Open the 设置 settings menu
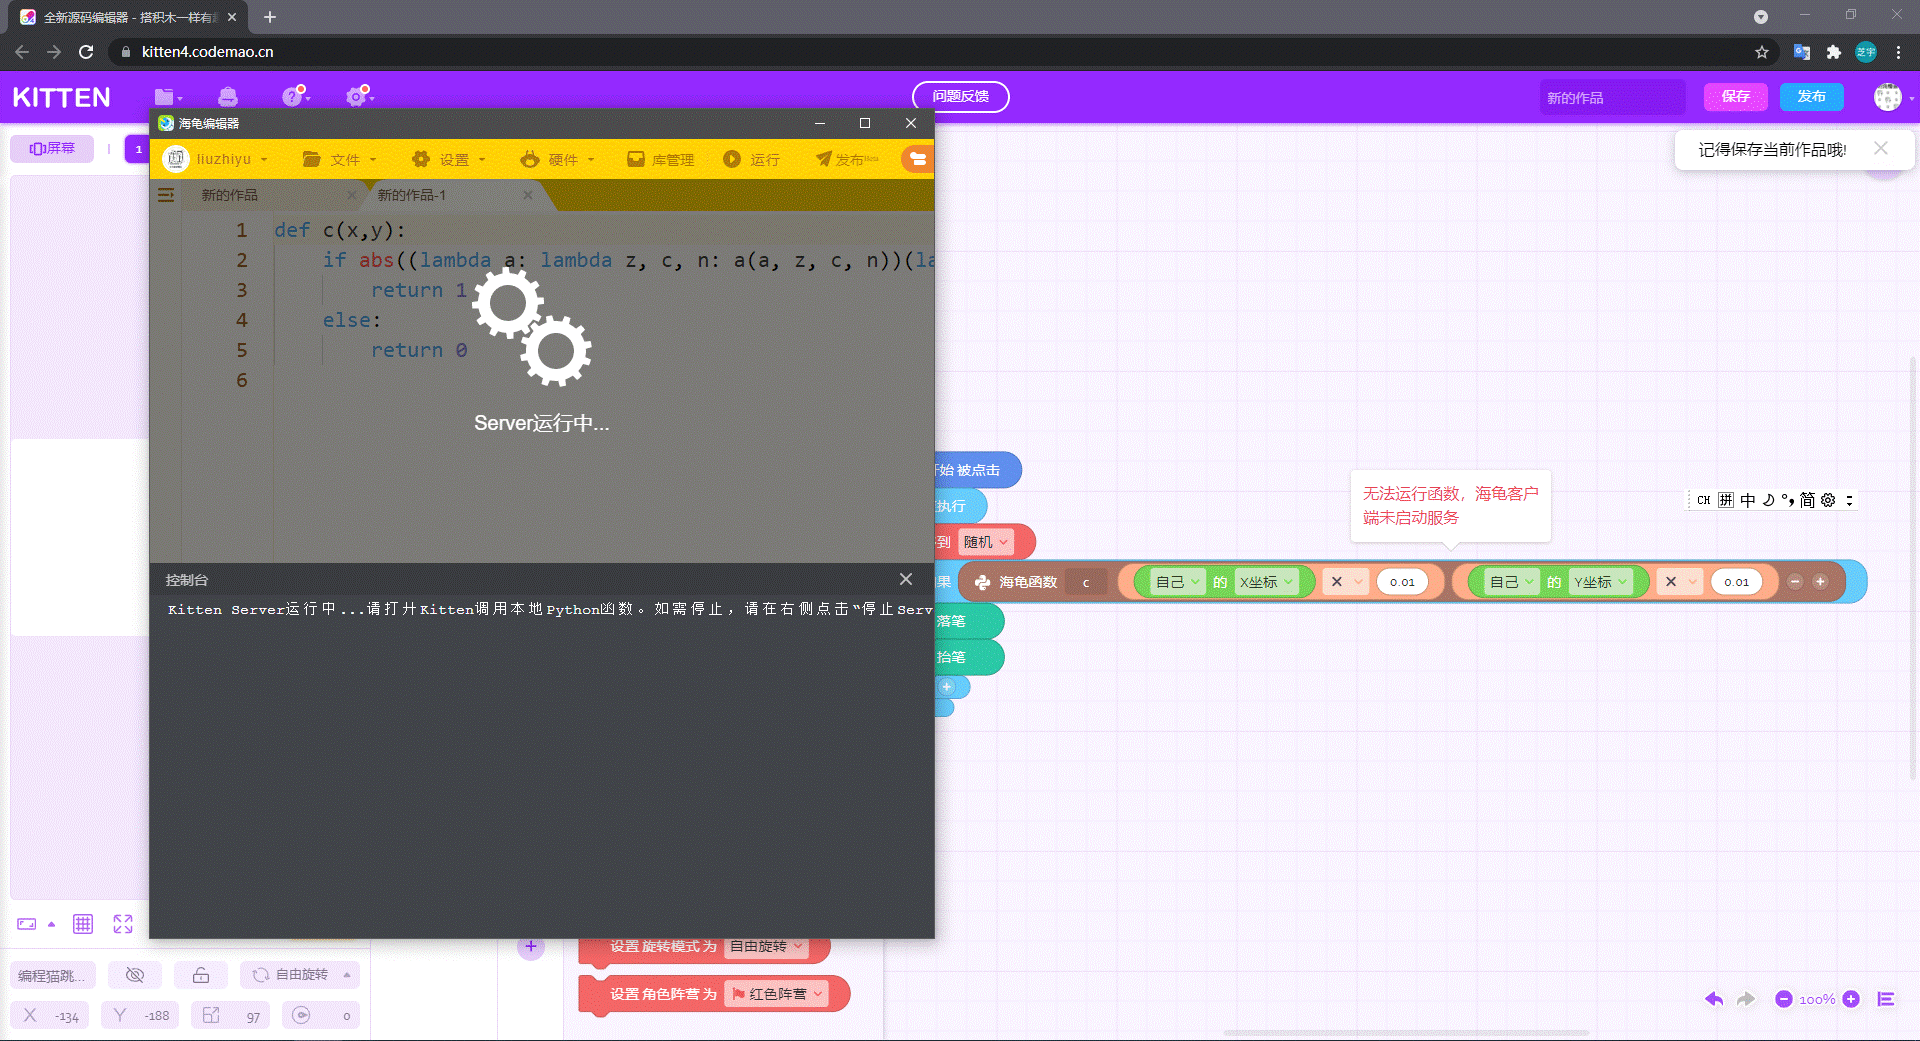 coord(449,159)
